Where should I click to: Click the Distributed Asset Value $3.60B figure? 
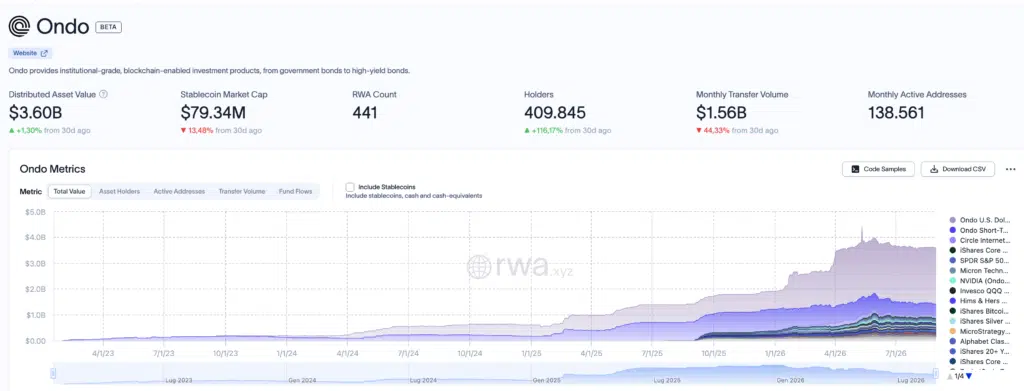click(x=35, y=113)
